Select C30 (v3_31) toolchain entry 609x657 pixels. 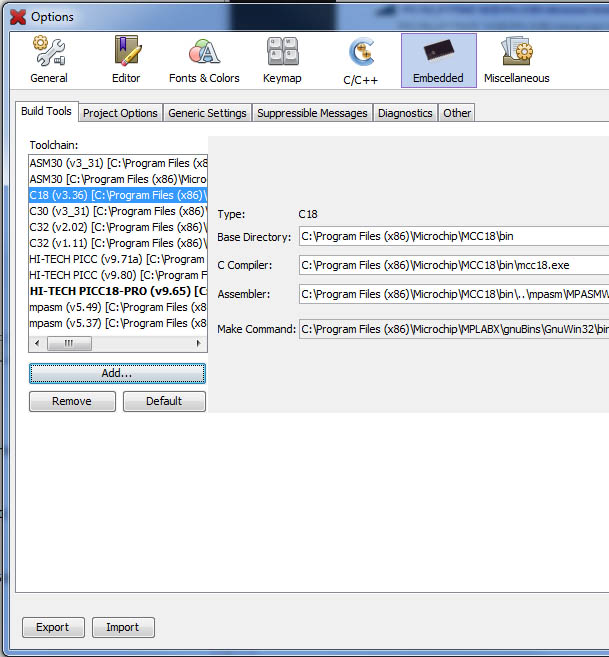click(118, 211)
